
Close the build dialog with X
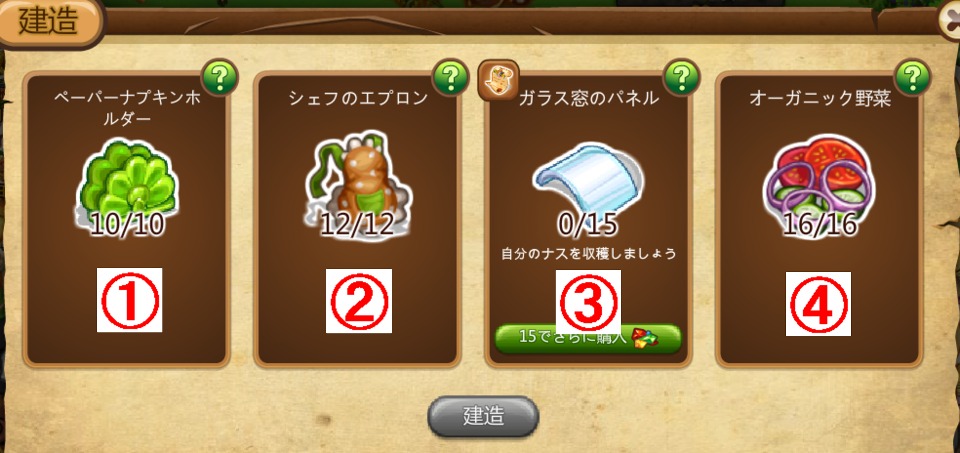[x=950, y=21]
